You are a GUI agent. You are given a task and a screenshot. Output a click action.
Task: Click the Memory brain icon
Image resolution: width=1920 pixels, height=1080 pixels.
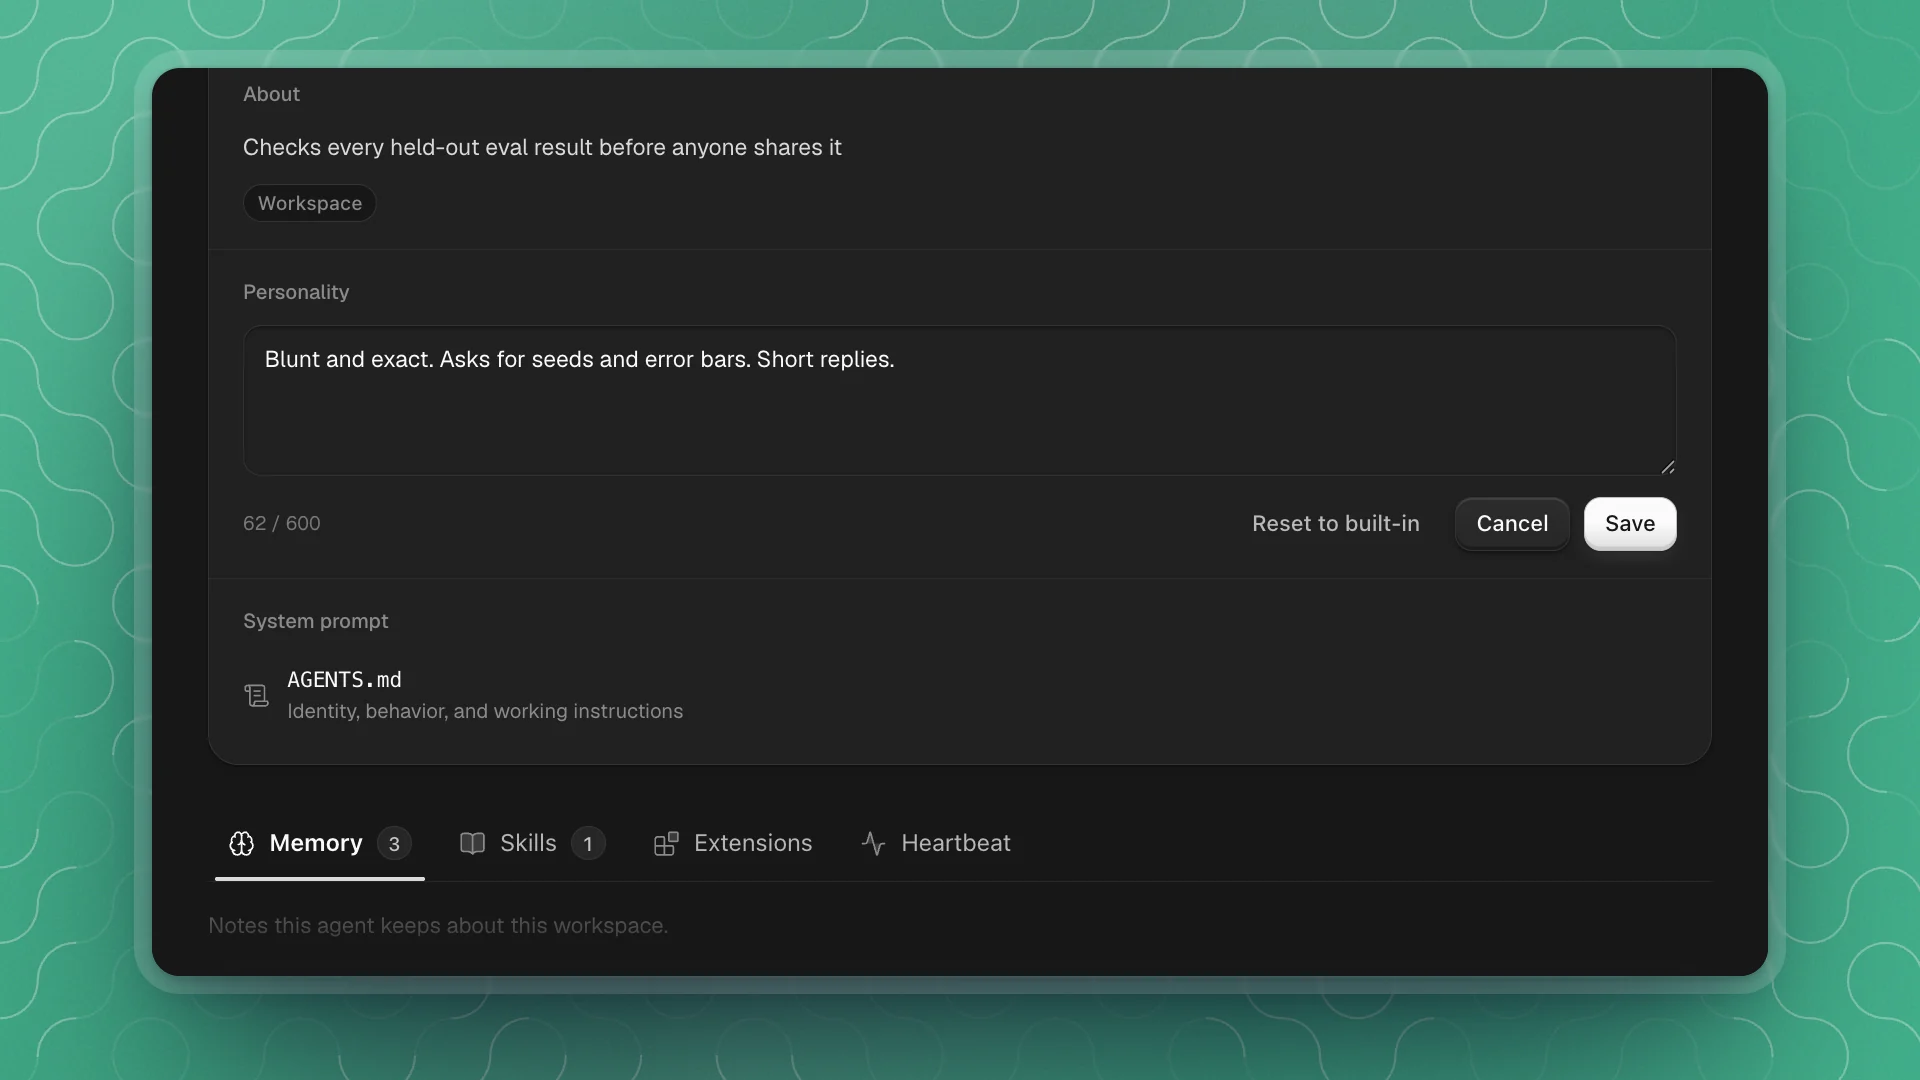(x=241, y=843)
